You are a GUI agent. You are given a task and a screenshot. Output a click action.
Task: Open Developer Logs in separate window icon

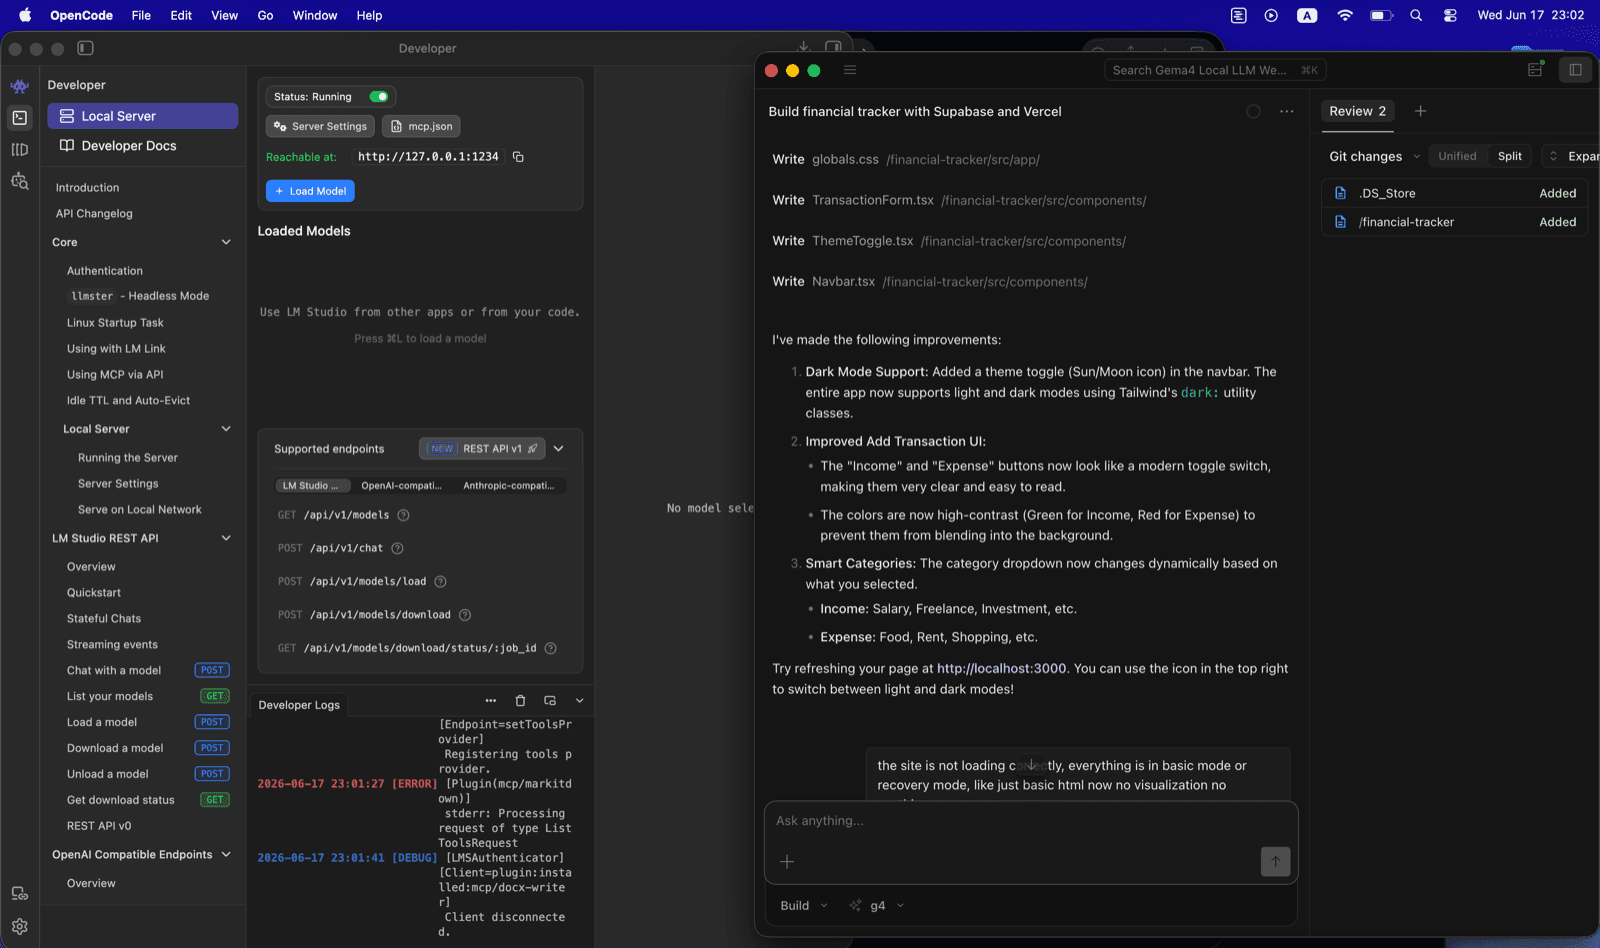pyautogui.click(x=550, y=701)
